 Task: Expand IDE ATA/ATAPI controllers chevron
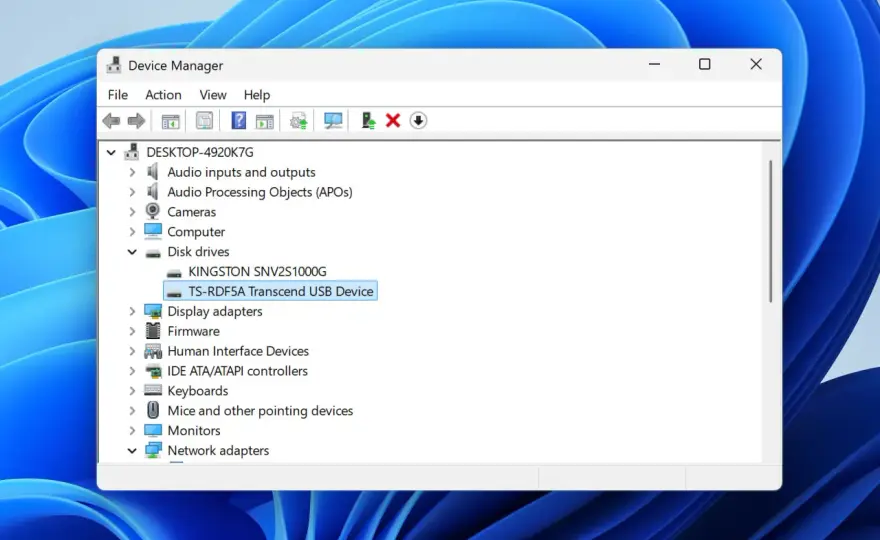(132, 371)
